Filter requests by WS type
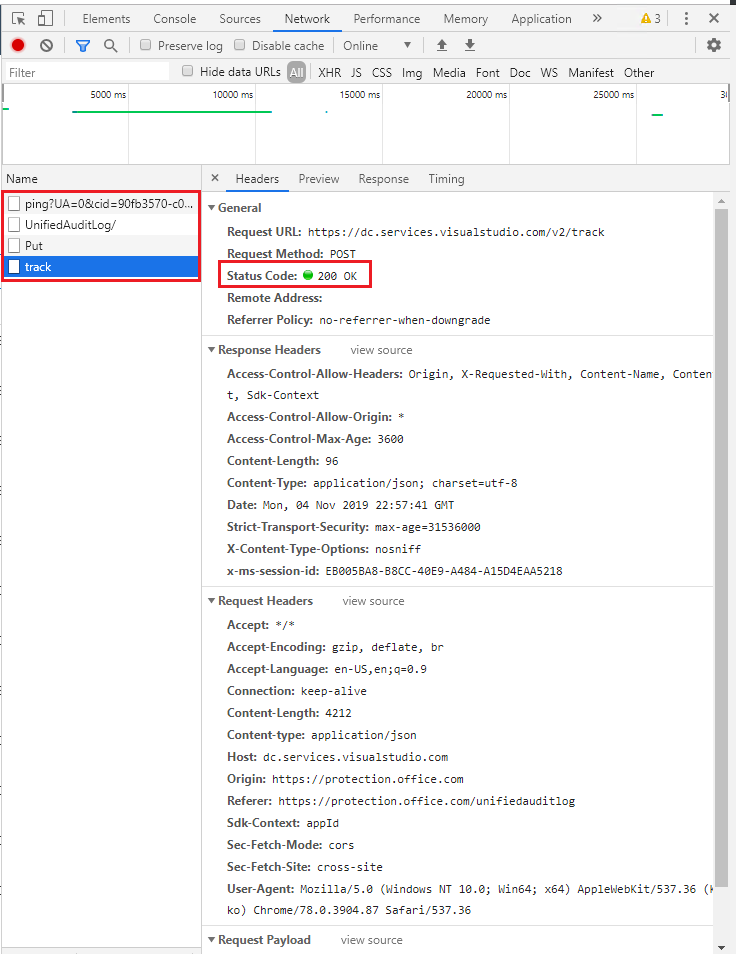 tap(549, 72)
